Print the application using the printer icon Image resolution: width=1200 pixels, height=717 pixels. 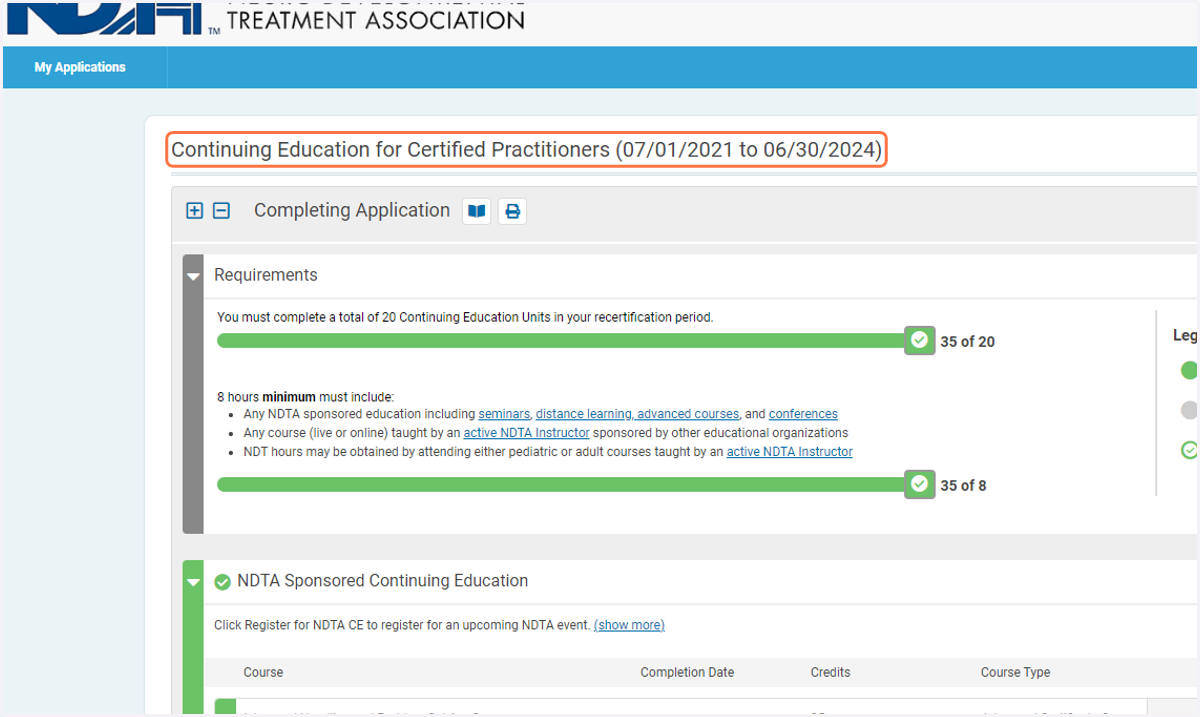(x=513, y=211)
